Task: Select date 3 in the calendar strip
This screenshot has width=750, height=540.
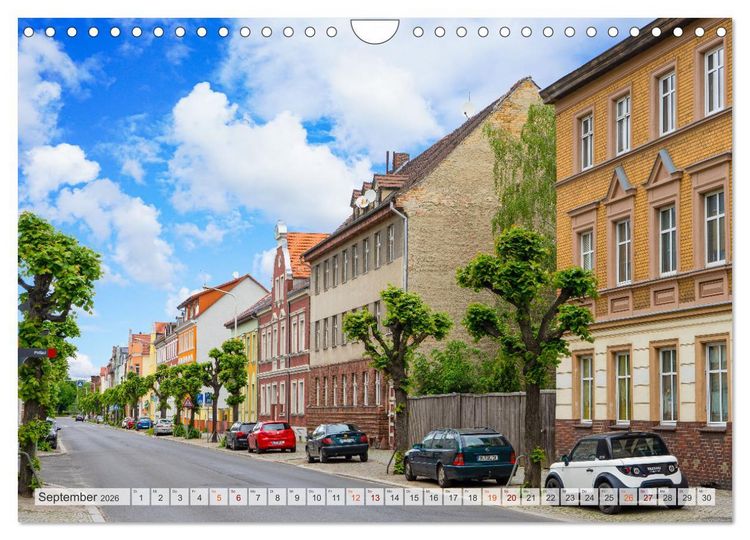Action: [180, 497]
